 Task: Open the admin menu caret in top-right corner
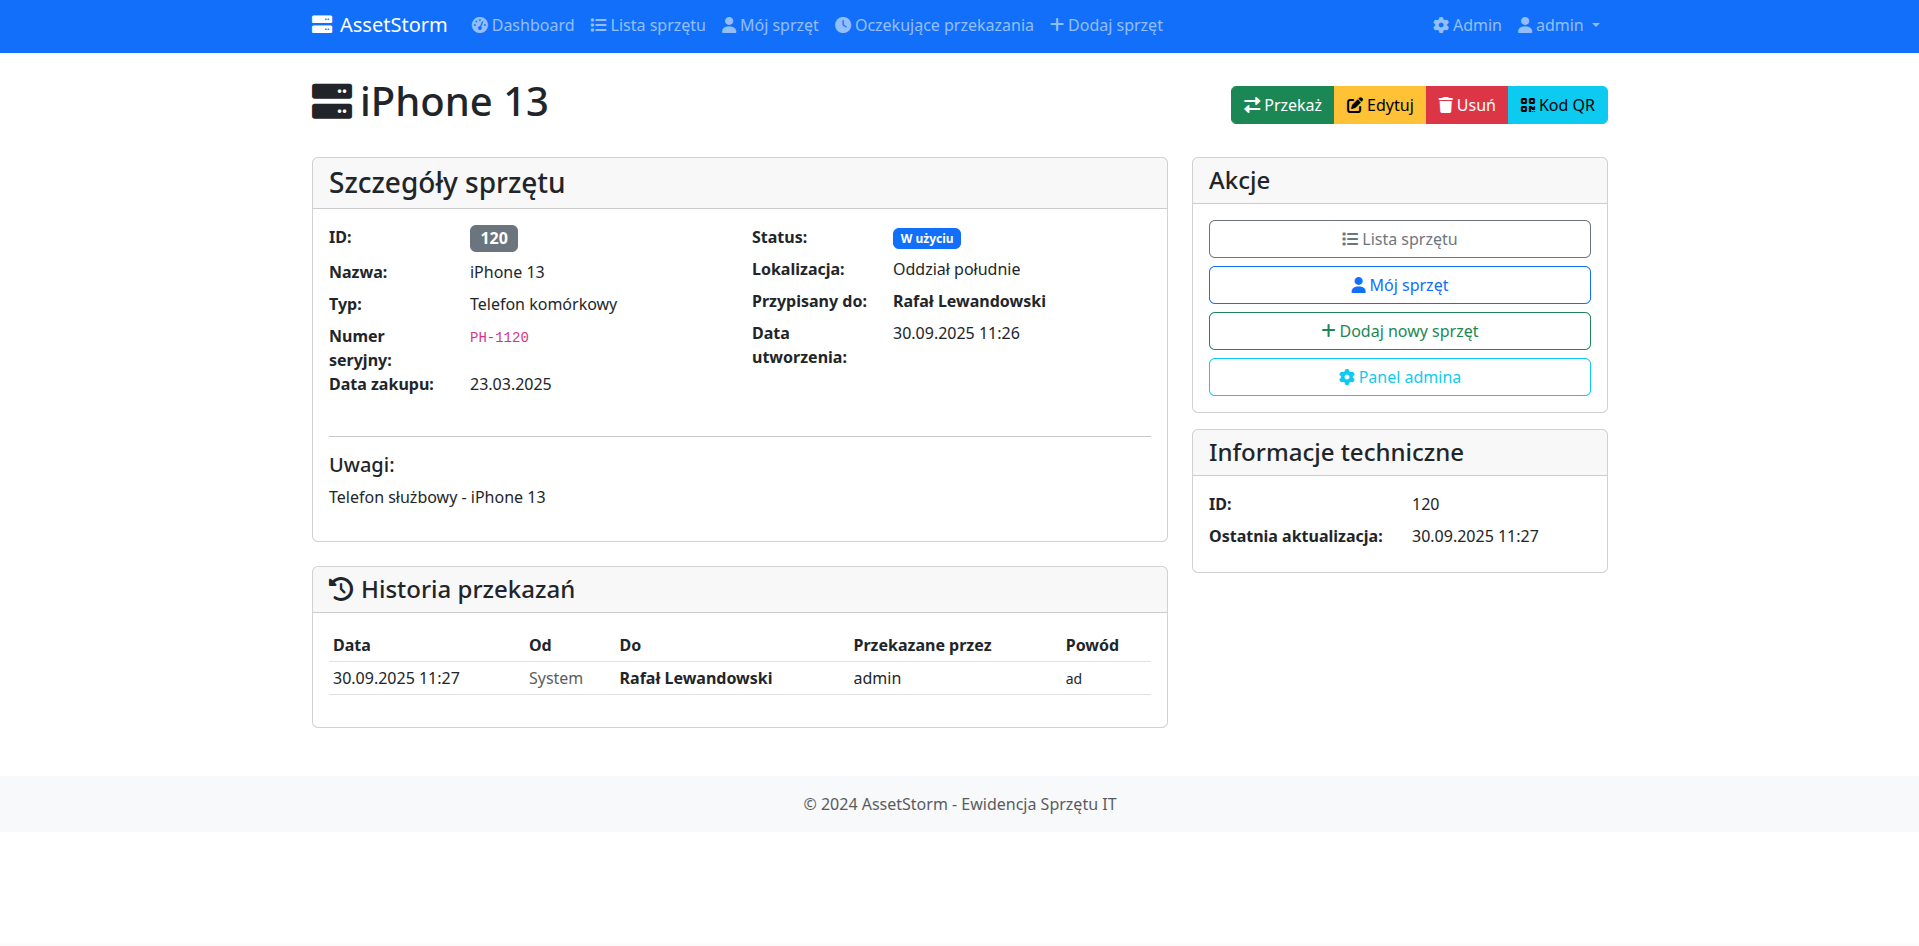pyautogui.click(x=1595, y=26)
